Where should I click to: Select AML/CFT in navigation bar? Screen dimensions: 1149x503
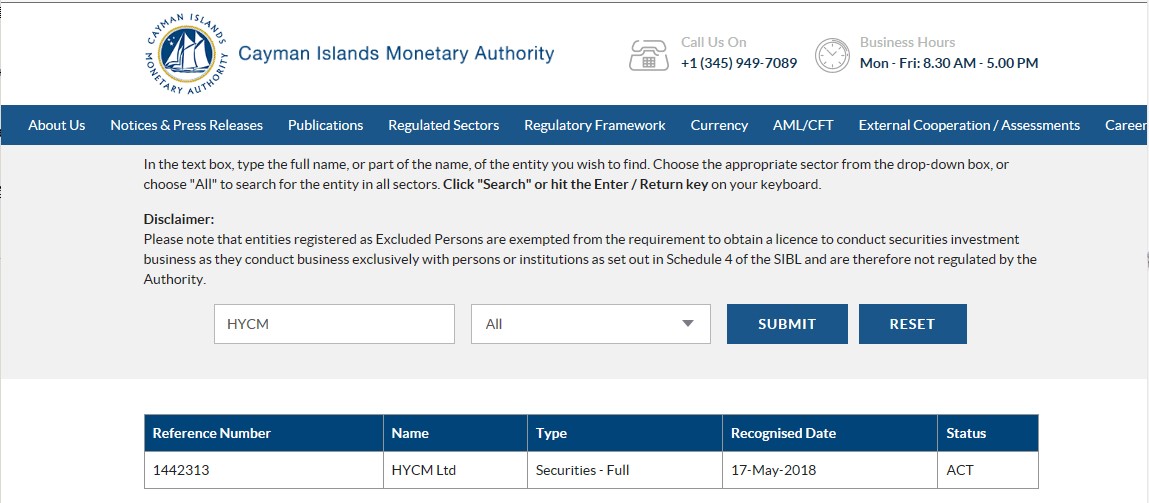tap(802, 125)
